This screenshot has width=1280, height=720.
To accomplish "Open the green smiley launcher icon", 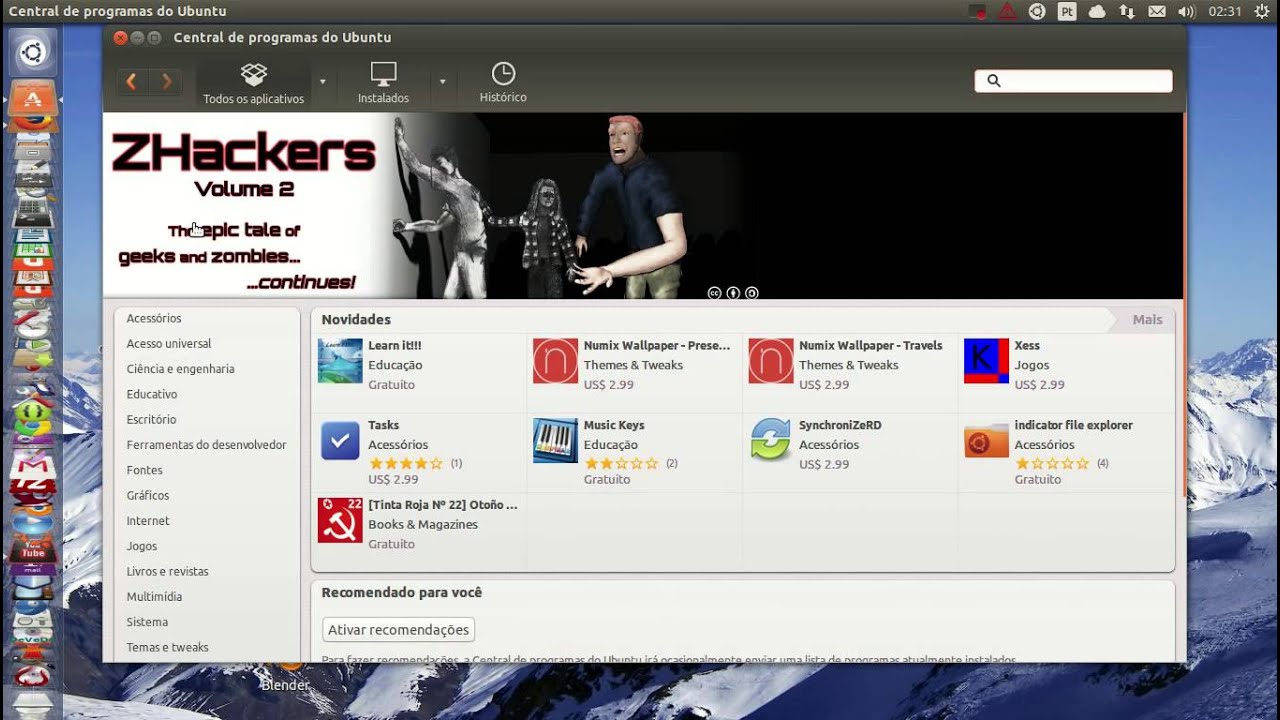I will click(x=32, y=413).
